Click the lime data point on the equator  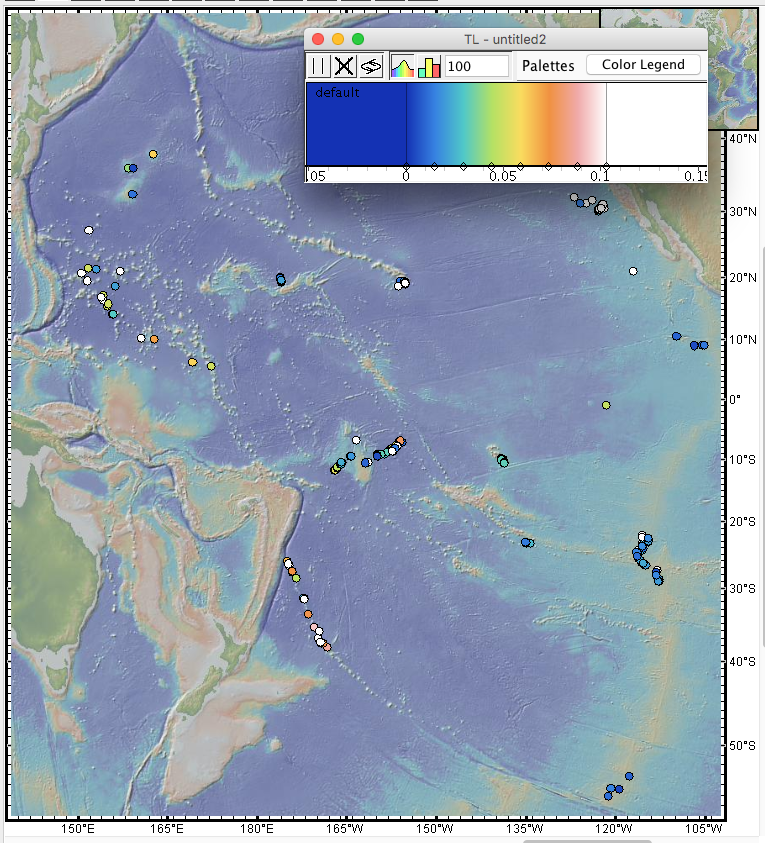[x=606, y=405]
